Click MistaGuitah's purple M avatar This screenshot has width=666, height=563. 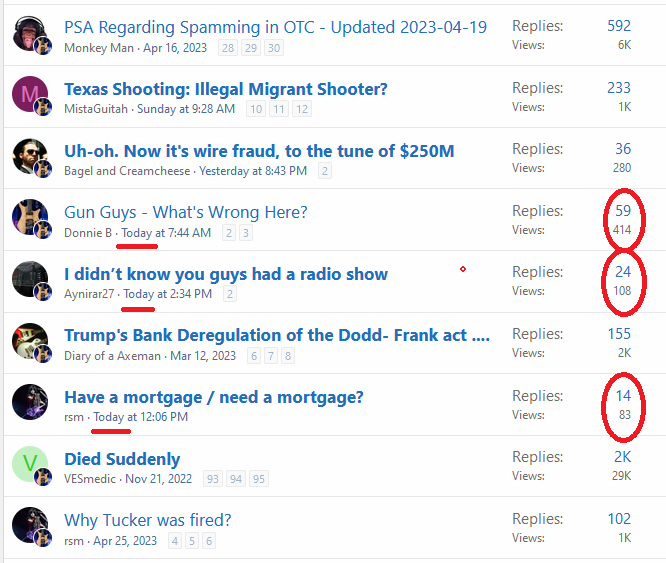[30, 96]
